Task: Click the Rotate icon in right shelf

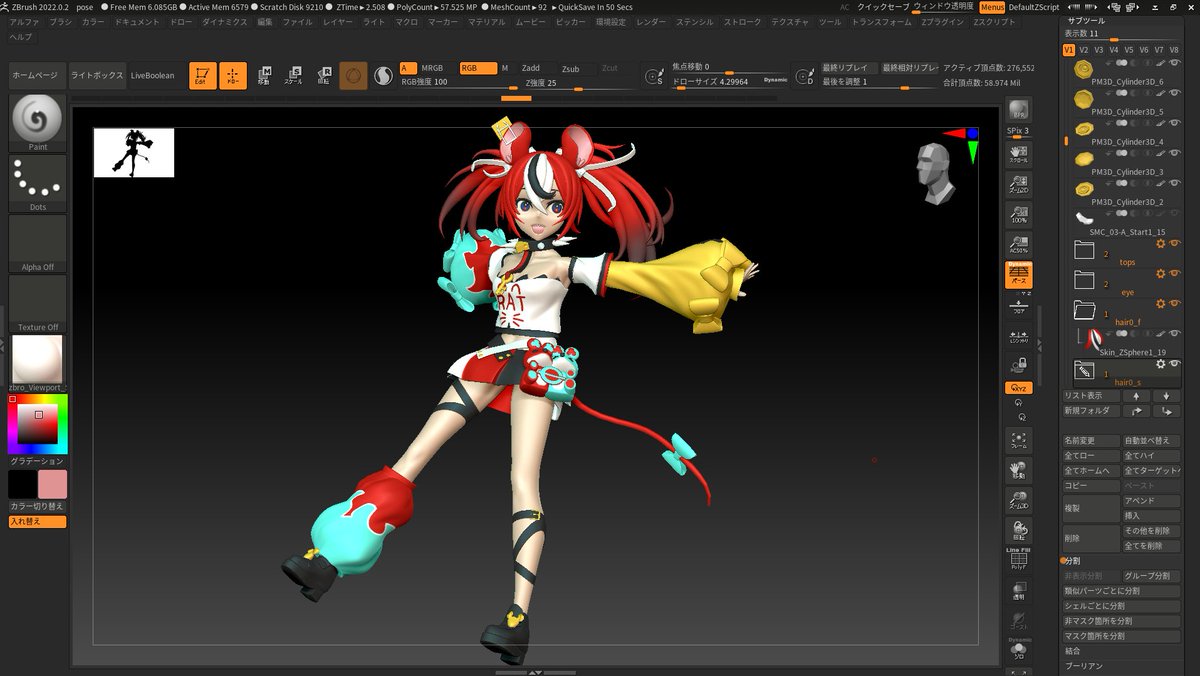Action: pyautogui.click(x=1018, y=531)
